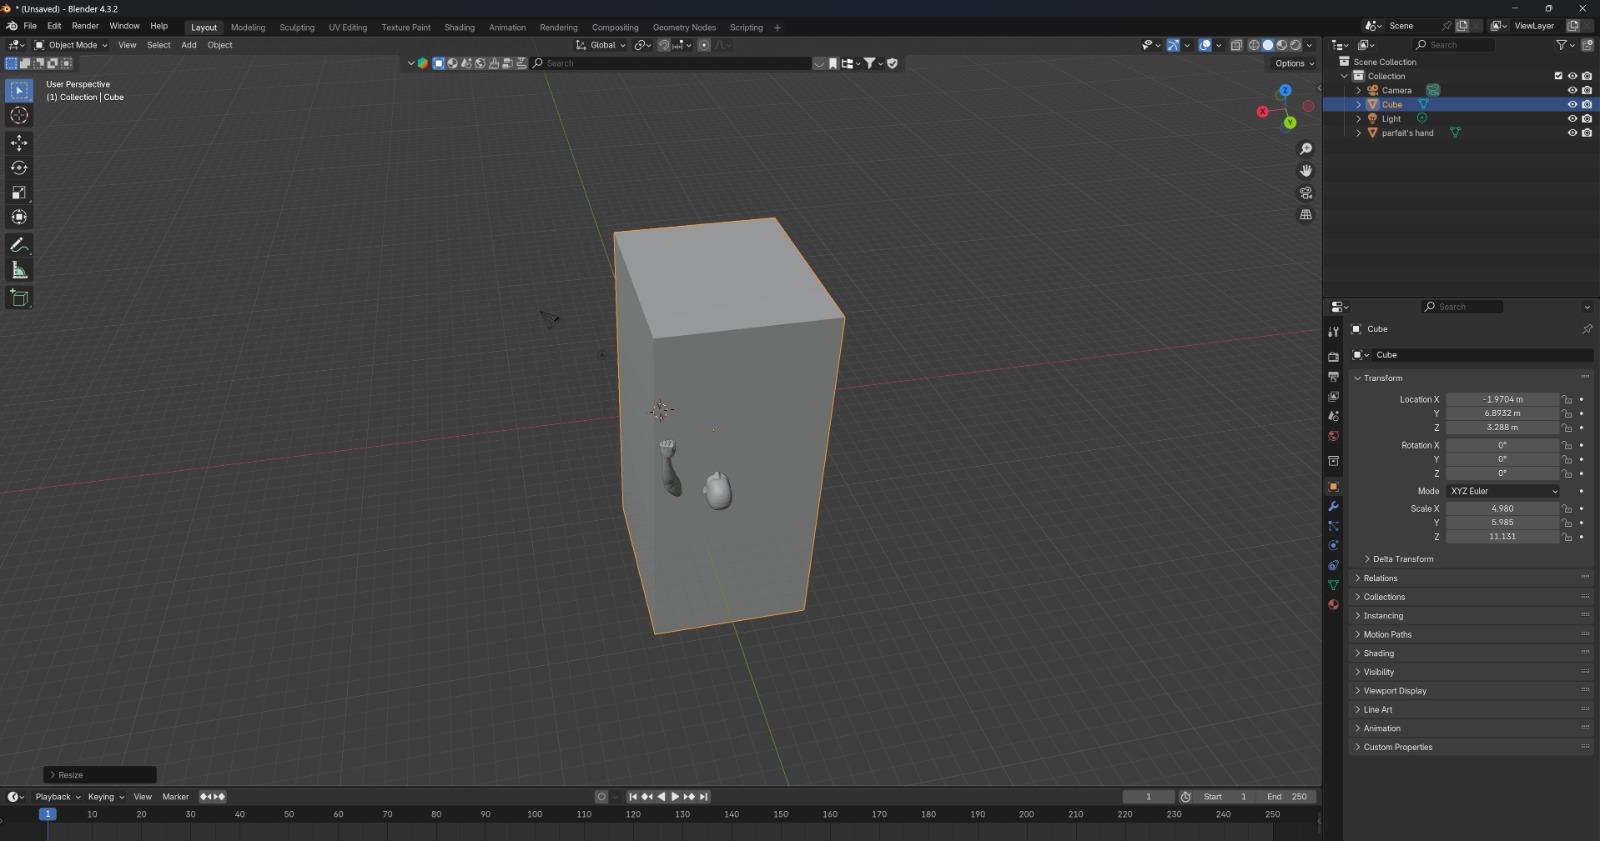Click the Scale X value field
Image resolution: width=1600 pixels, height=841 pixels.
tap(1501, 508)
